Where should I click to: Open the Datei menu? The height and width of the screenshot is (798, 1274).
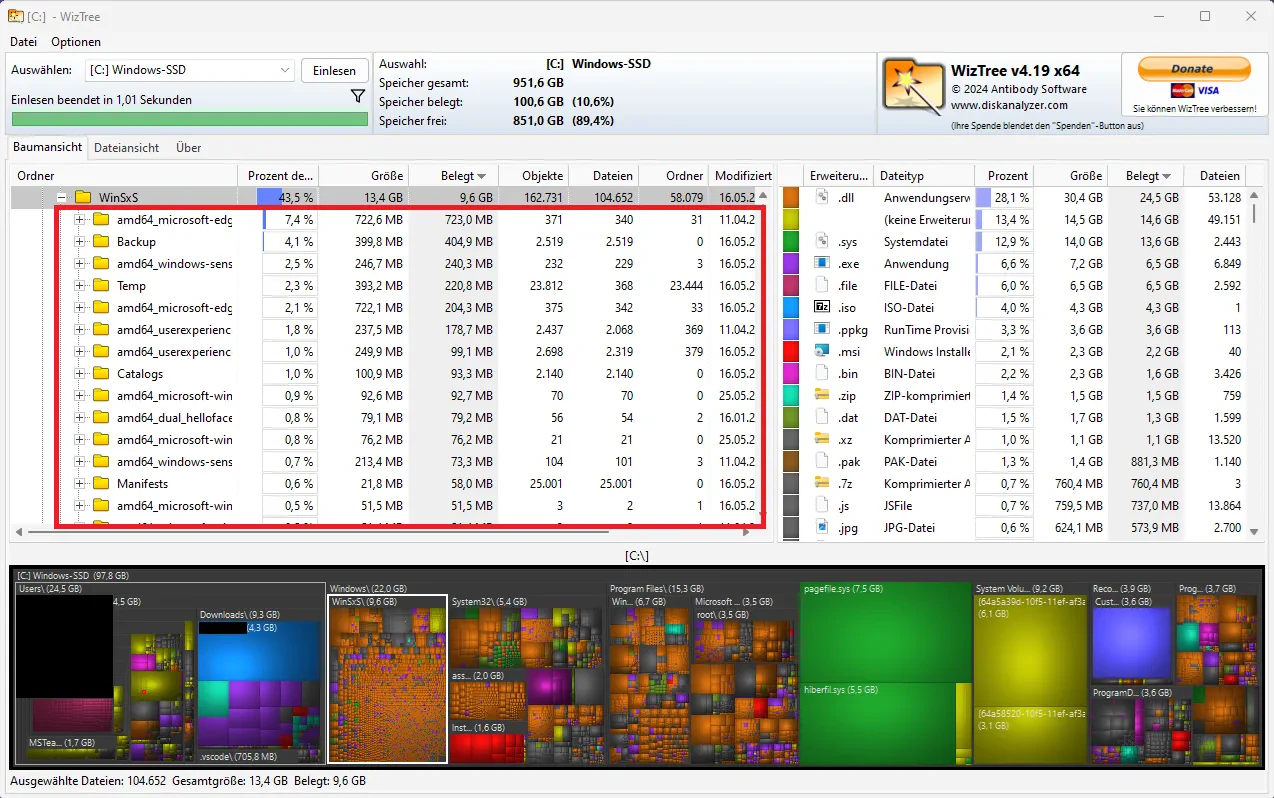23,42
